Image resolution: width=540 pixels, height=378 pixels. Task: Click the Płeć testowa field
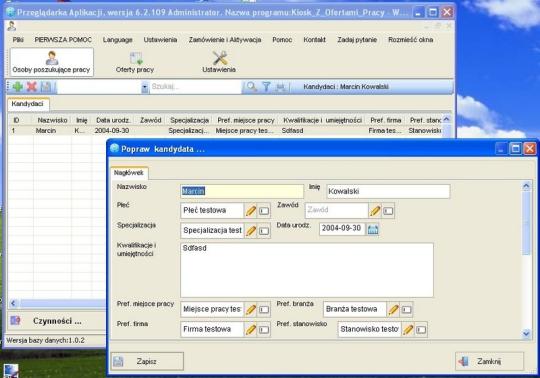[x=212, y=210]
